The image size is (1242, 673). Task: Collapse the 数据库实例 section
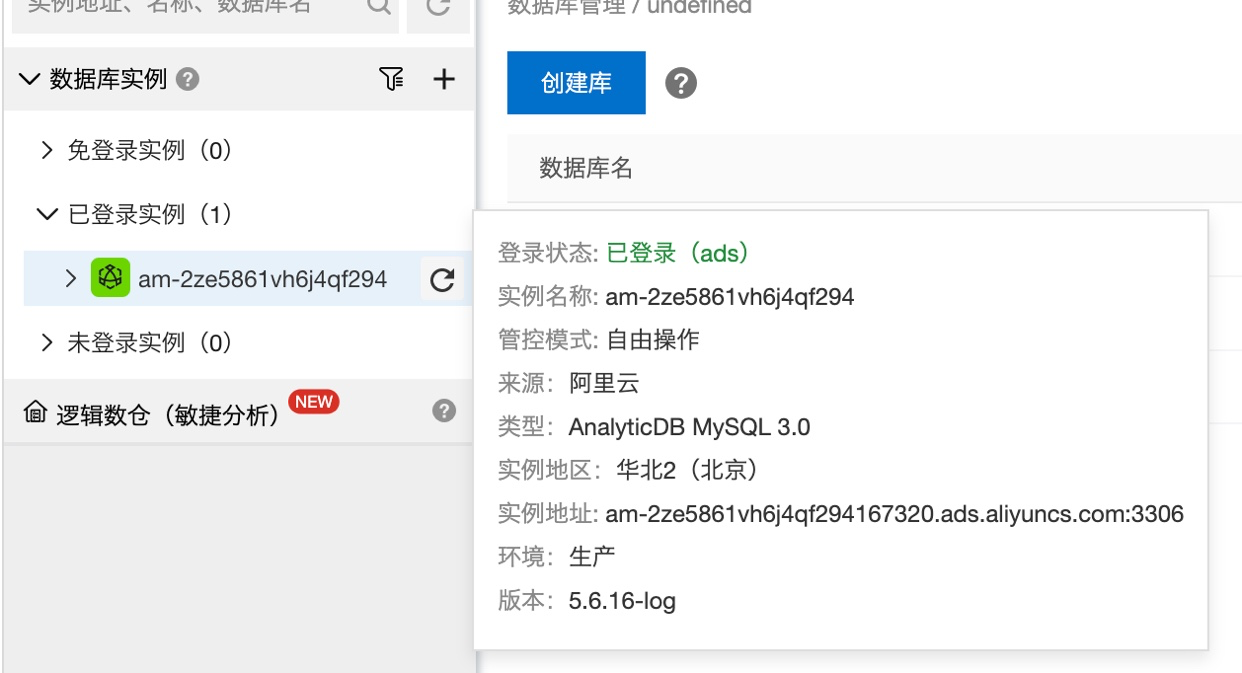[x=29, y=79]
